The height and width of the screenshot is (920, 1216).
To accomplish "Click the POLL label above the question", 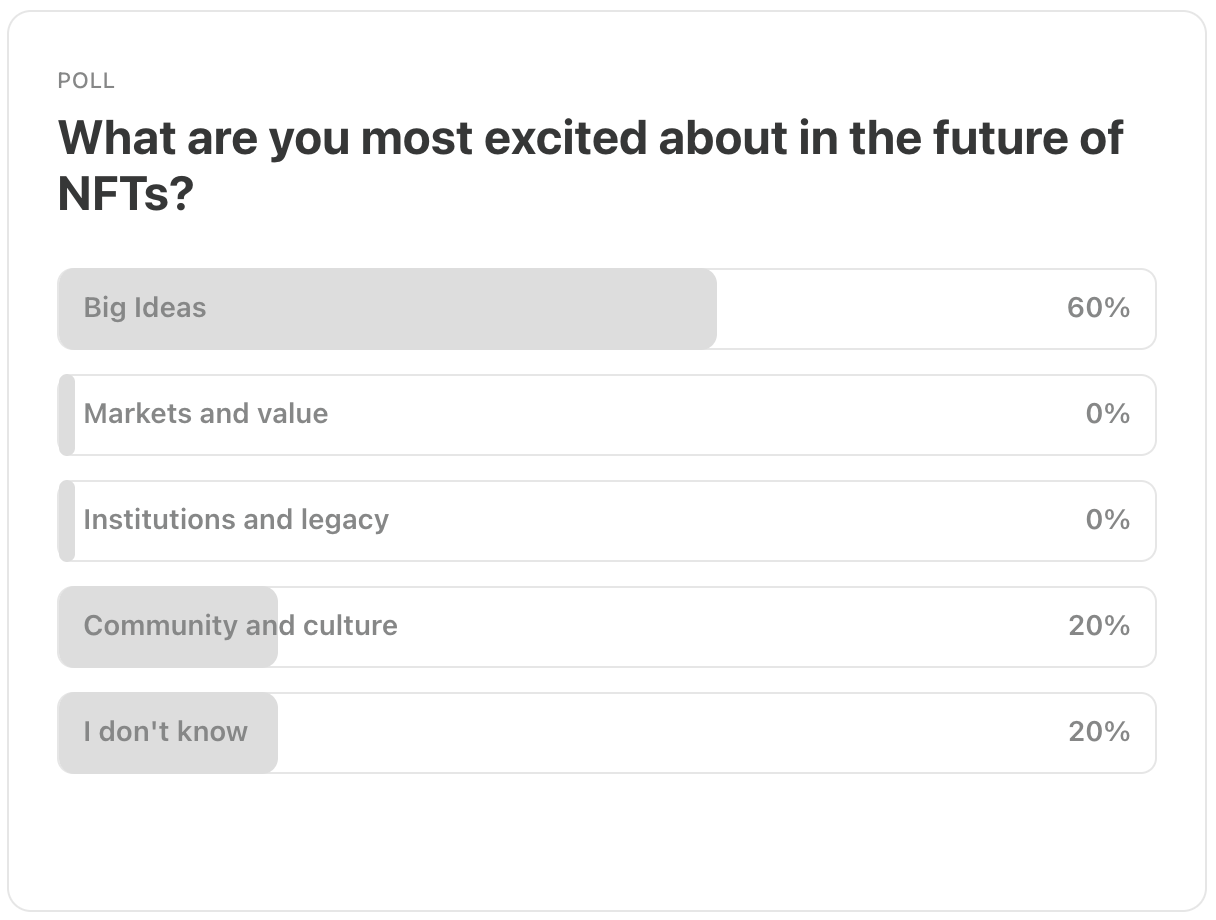I will tap(86, 81).
